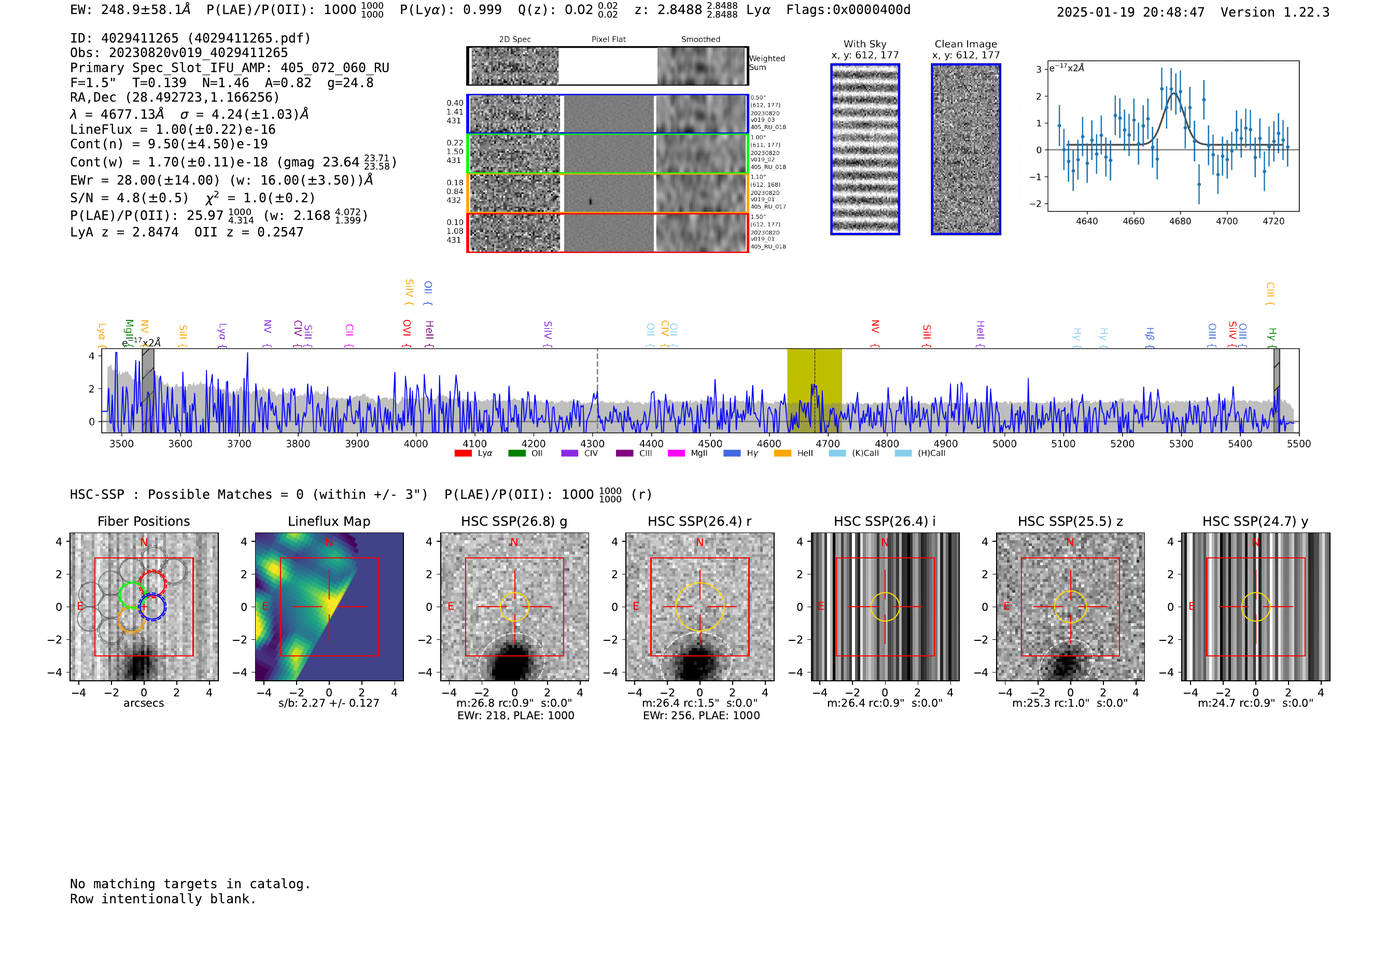Click the 'ID: 4029411265 (4029411265.pdf)' line
This screenshot has height=953, width=1400.
190,38
